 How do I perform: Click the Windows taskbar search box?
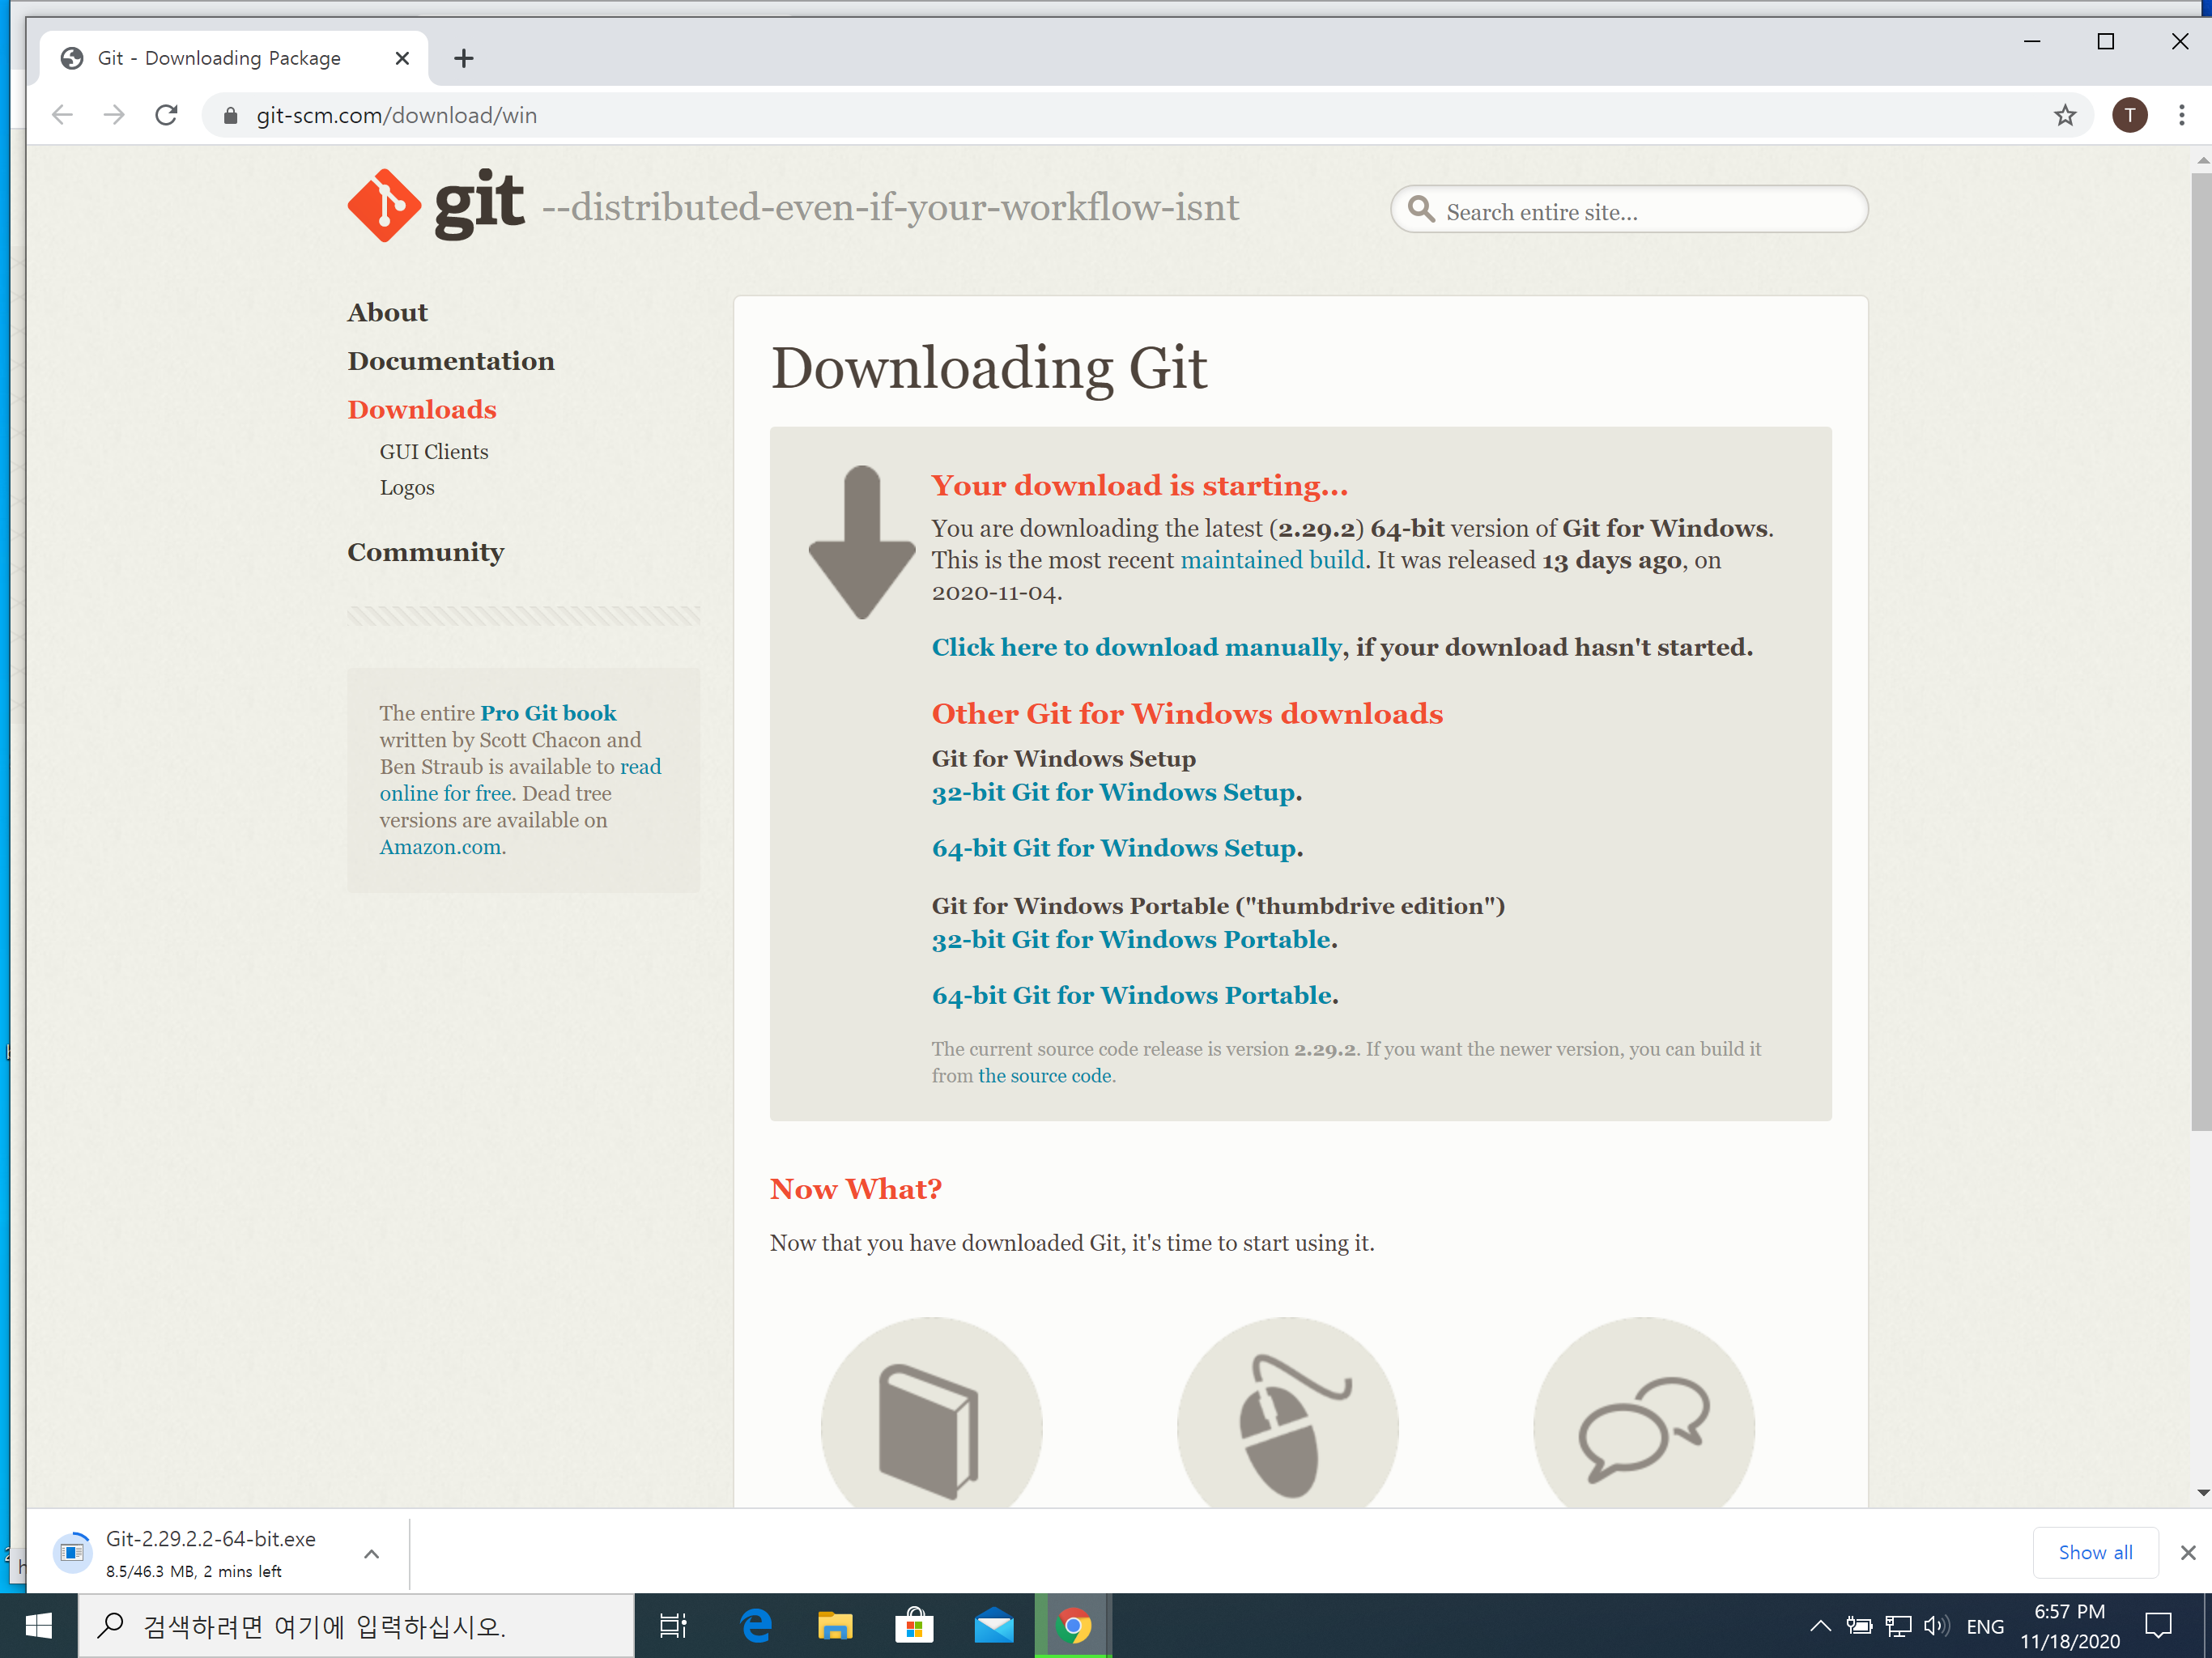[355, 1626]
